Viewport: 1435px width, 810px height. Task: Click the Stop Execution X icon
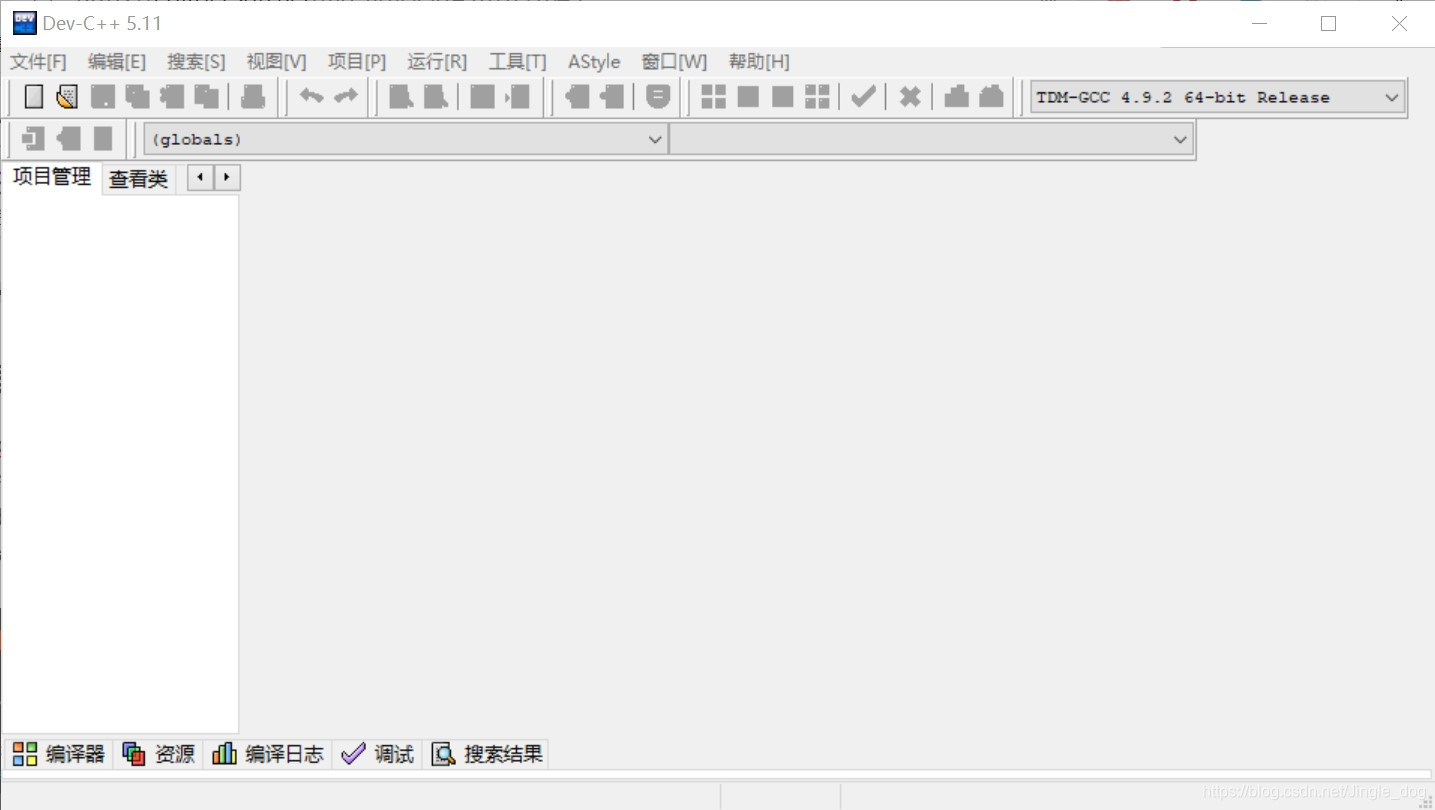pyautogui.click(x=910, y=97)
